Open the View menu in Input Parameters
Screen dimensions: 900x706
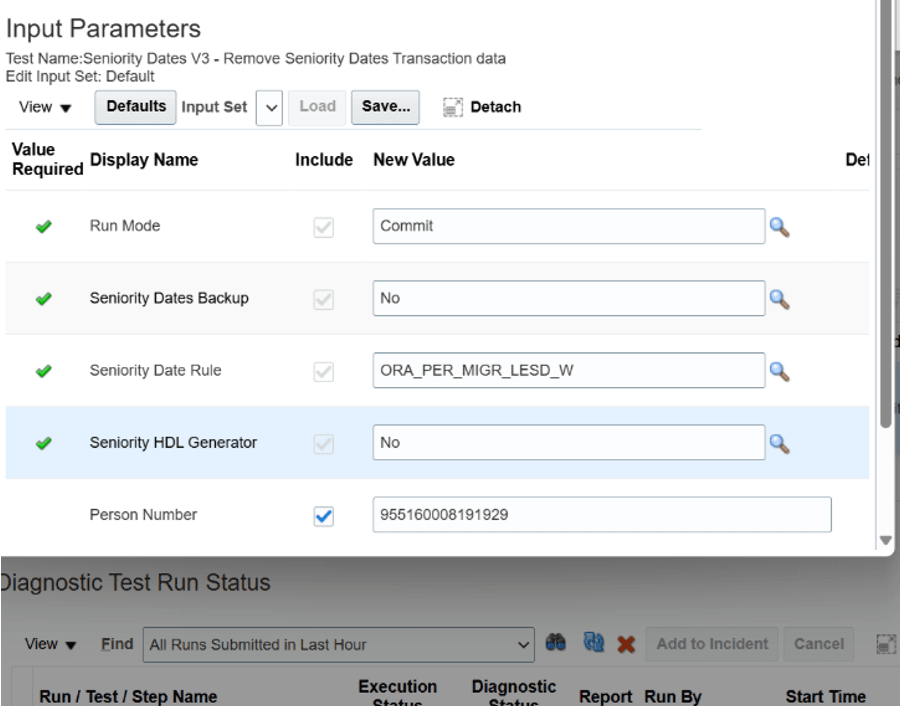[45, 107]
